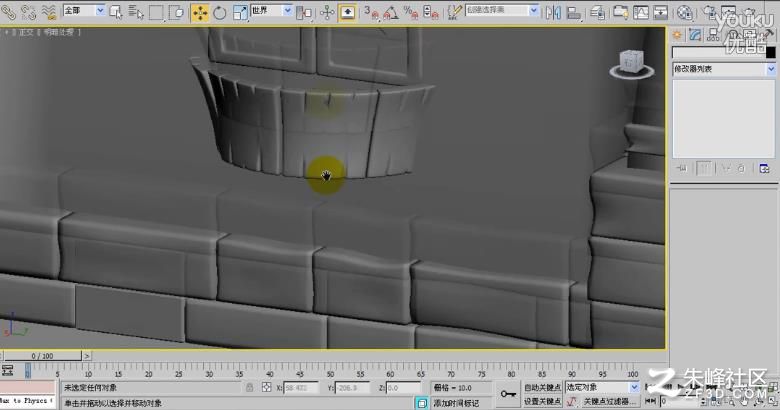780x410 pixels.
Task: Open Select by Name list
Action: 136,12
